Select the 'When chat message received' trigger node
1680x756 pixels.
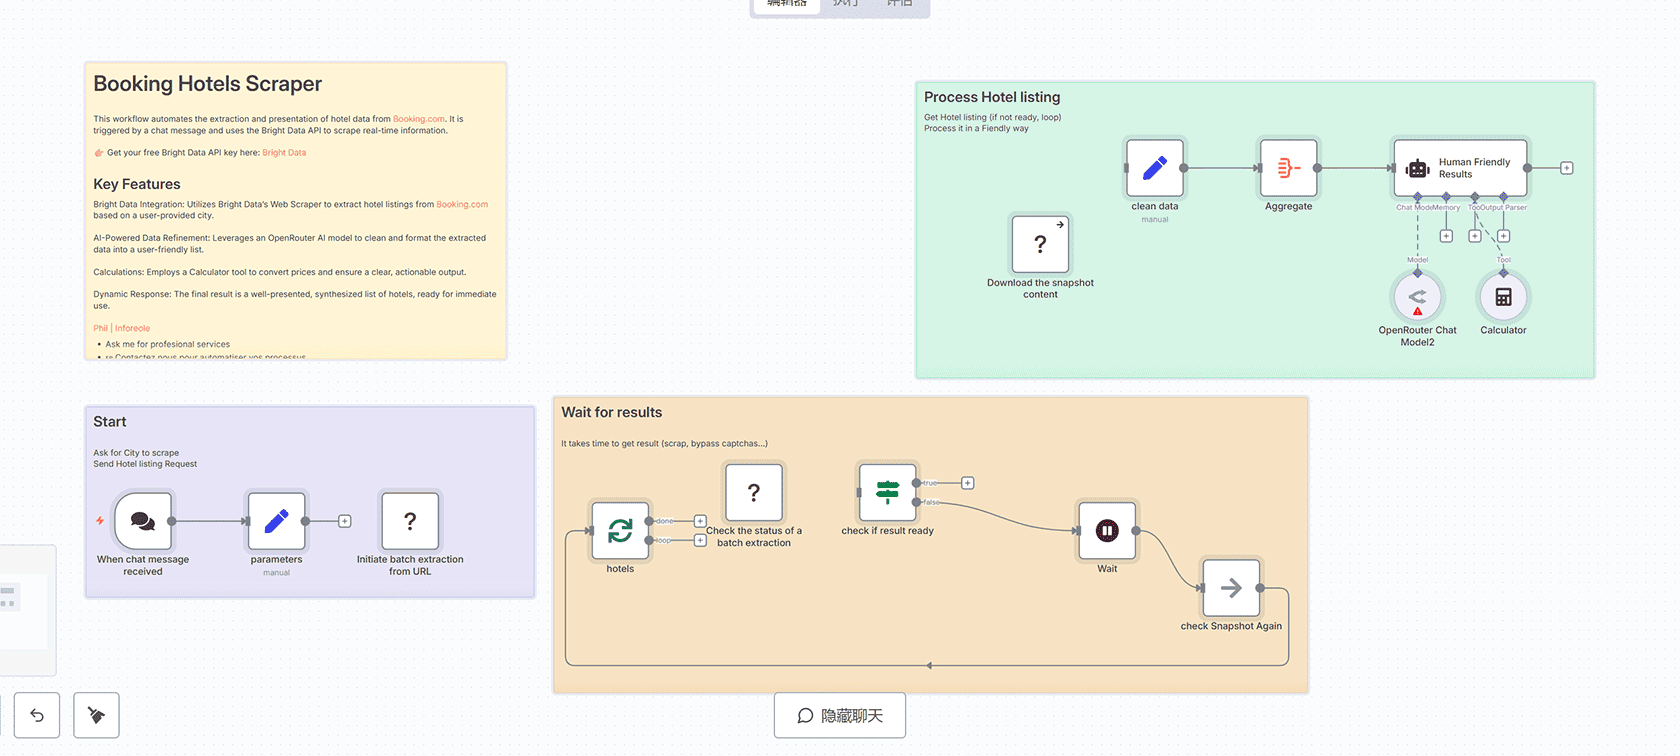point(143,521)
